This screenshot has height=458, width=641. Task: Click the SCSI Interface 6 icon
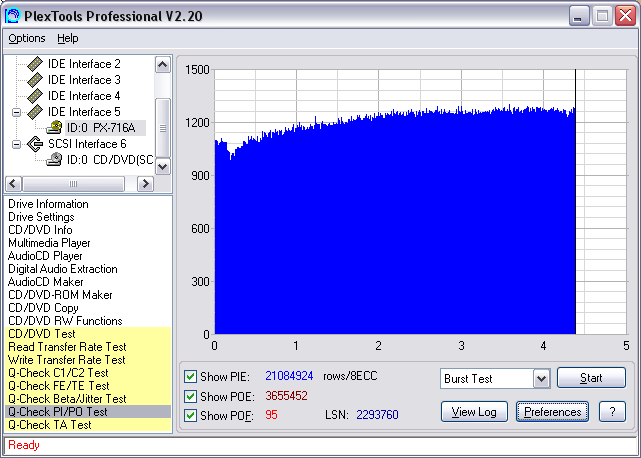[x=35, y=144]
